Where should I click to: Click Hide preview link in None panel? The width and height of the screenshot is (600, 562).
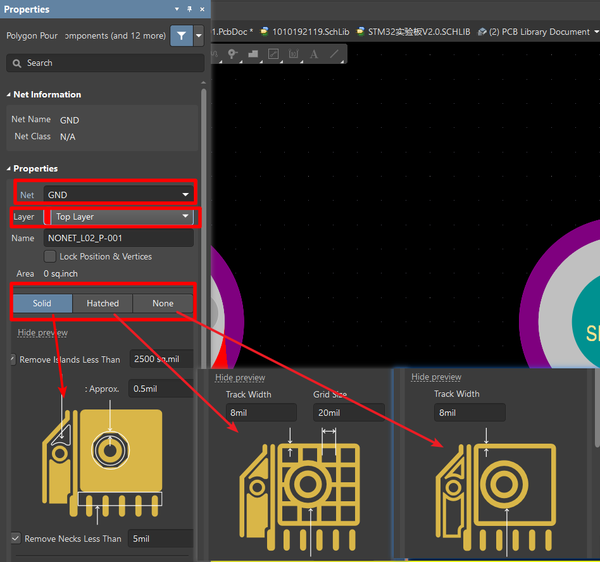coord(436,377)
